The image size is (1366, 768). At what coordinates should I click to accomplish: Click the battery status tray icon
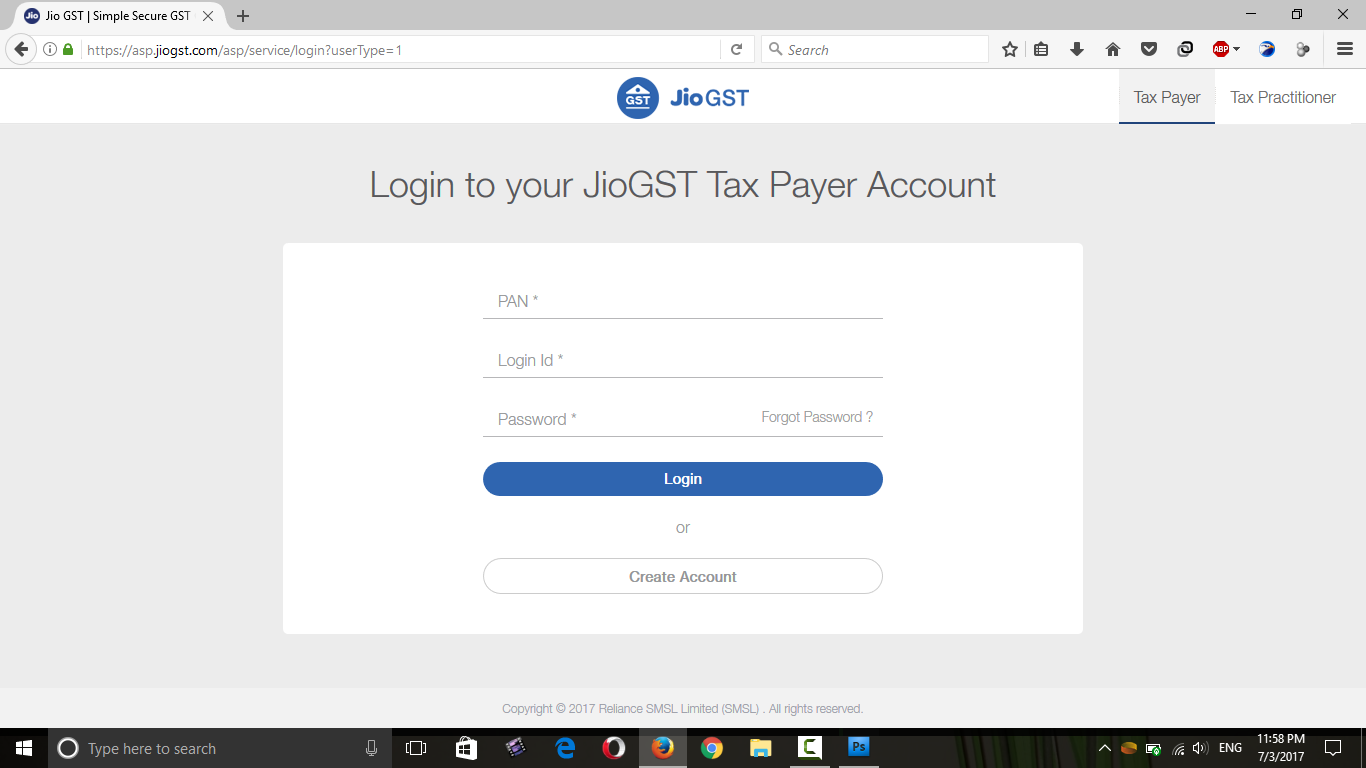(x=1153, y=748)
